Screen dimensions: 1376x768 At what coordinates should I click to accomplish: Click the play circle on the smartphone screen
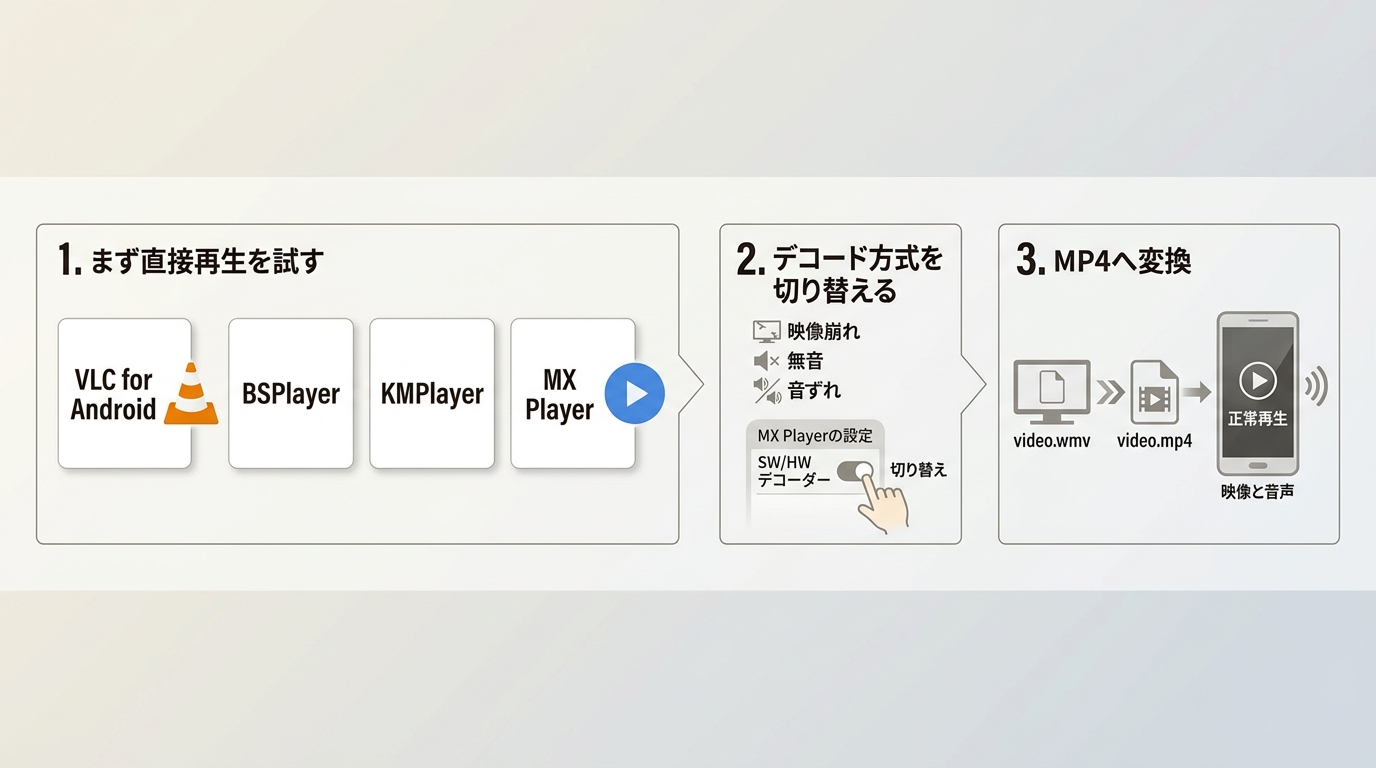click(1258, 380)
